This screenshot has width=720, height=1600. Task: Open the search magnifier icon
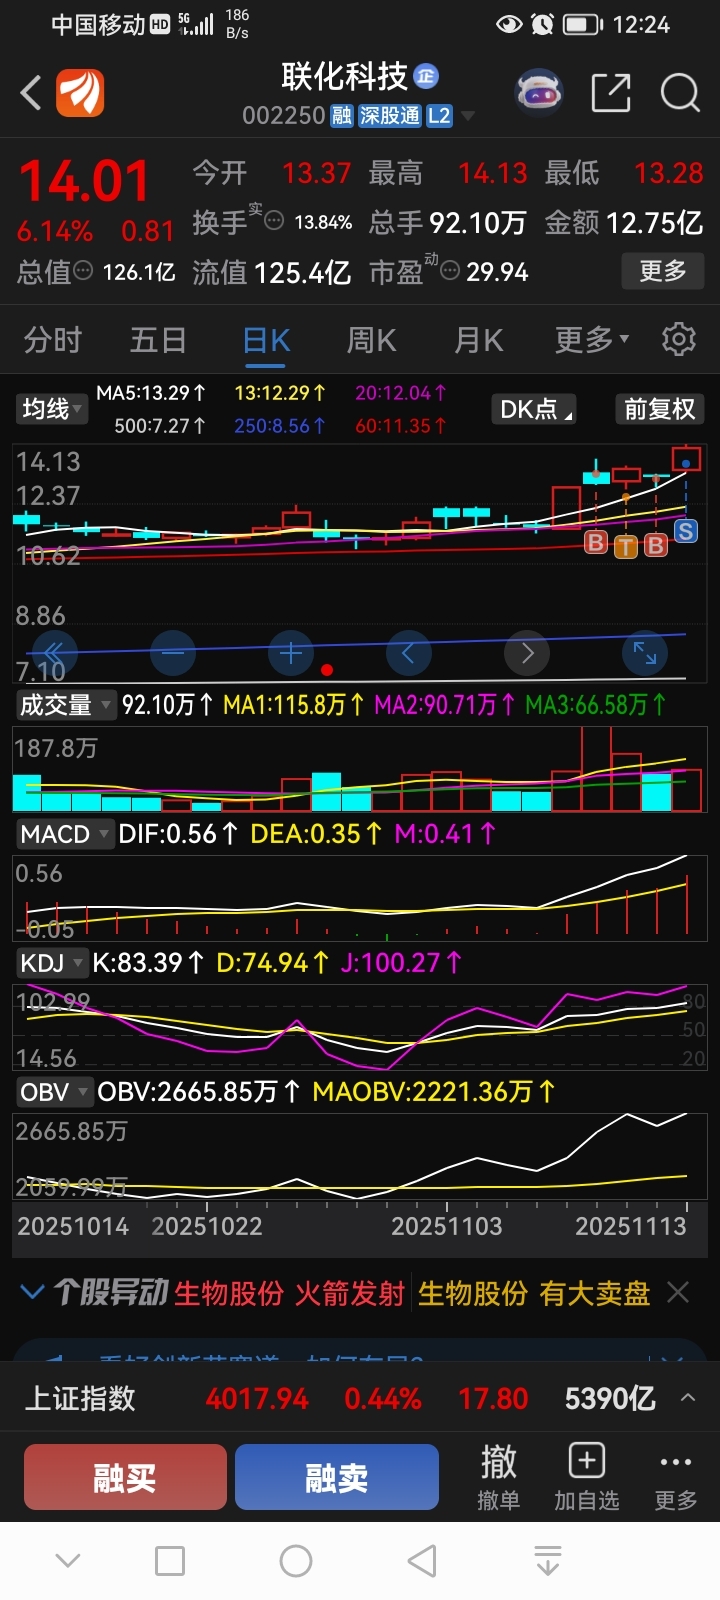tap(680, 93)
